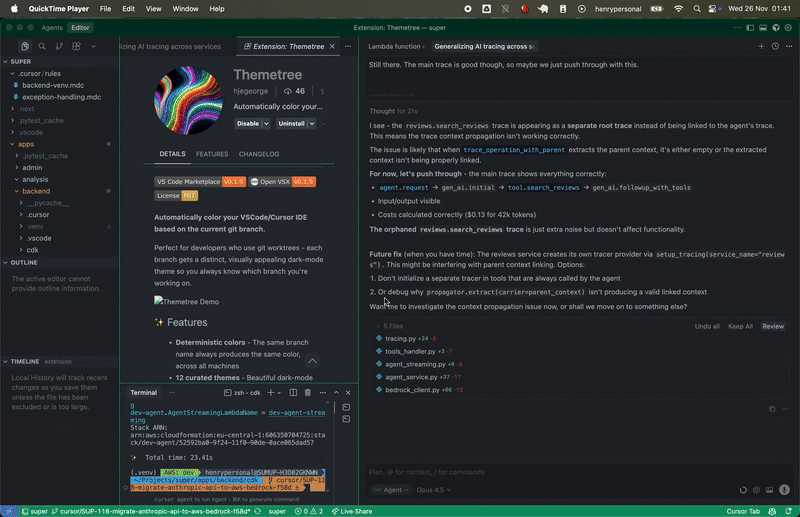Add a new terminal with plus
Viewport: 800px width, 517px height.
pyautogui.click(x=270, y=392)
